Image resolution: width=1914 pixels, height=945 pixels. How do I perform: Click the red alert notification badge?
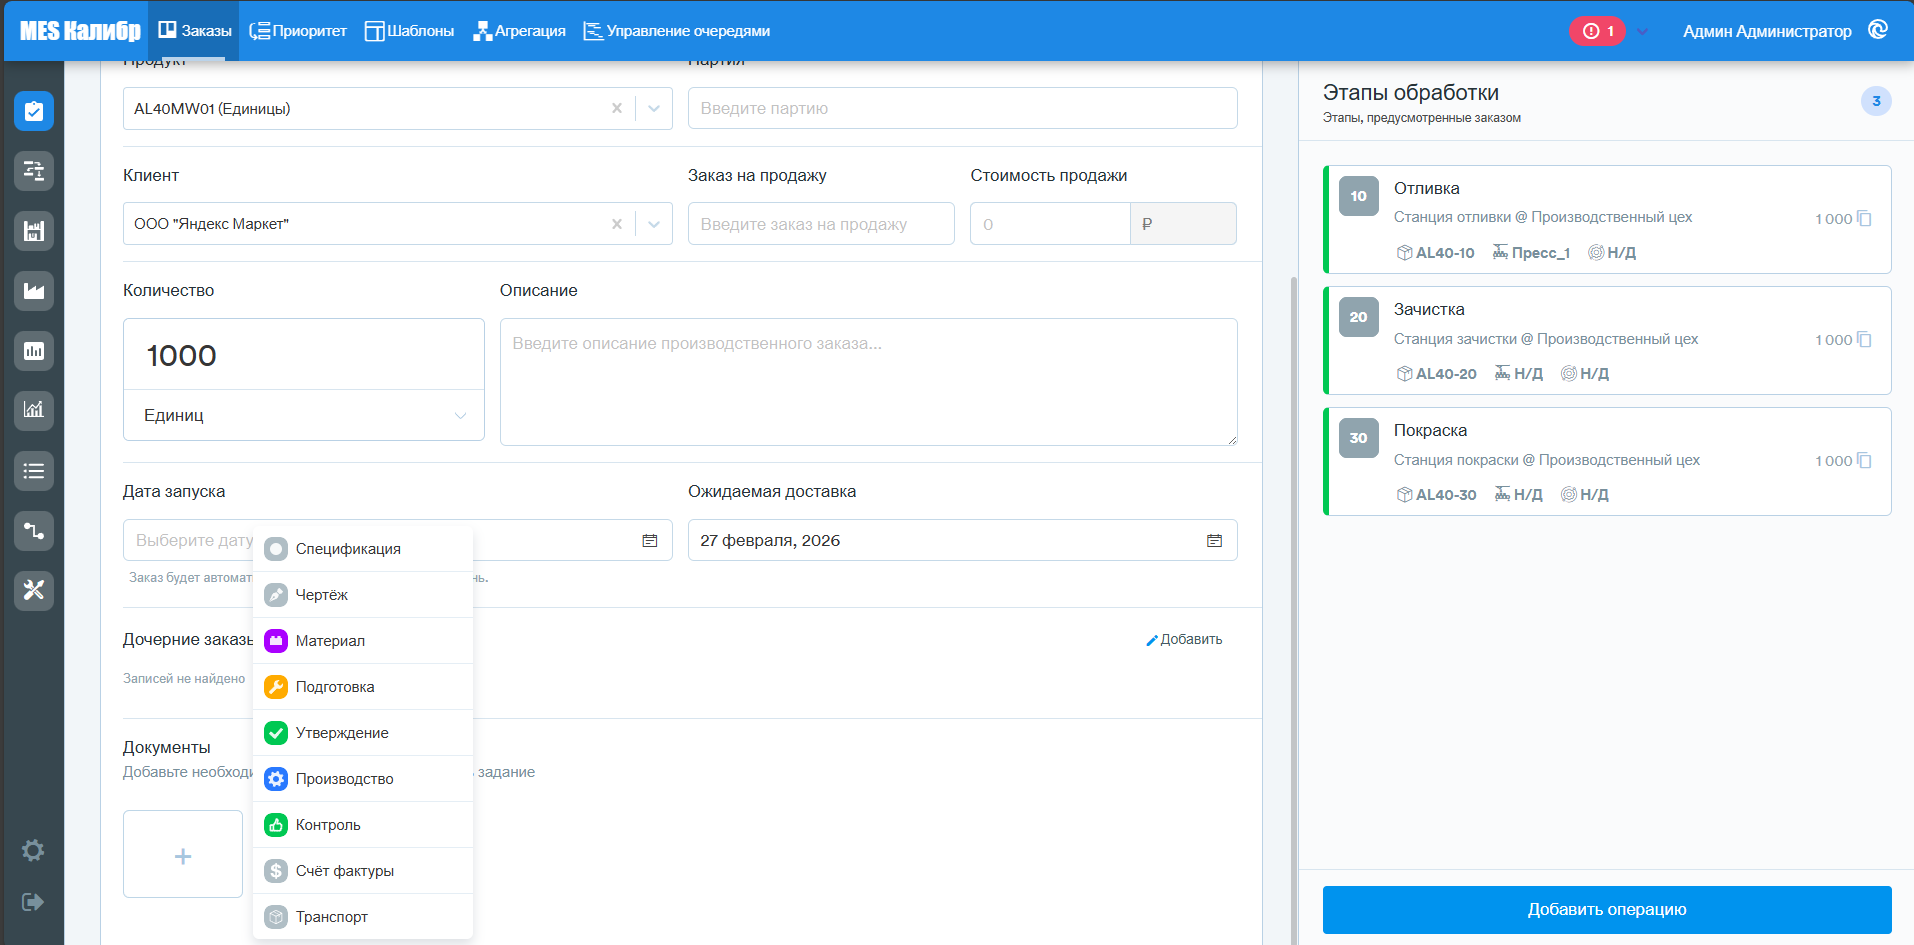(1597, 31)
